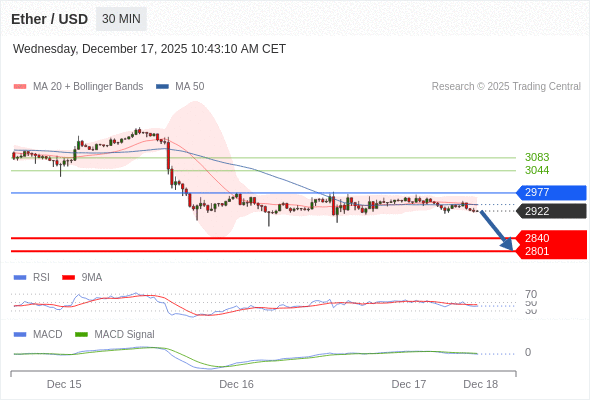Click the 30 MIN timeframe badge
This screenshot has width=590, height=400.
pos(121,19)
